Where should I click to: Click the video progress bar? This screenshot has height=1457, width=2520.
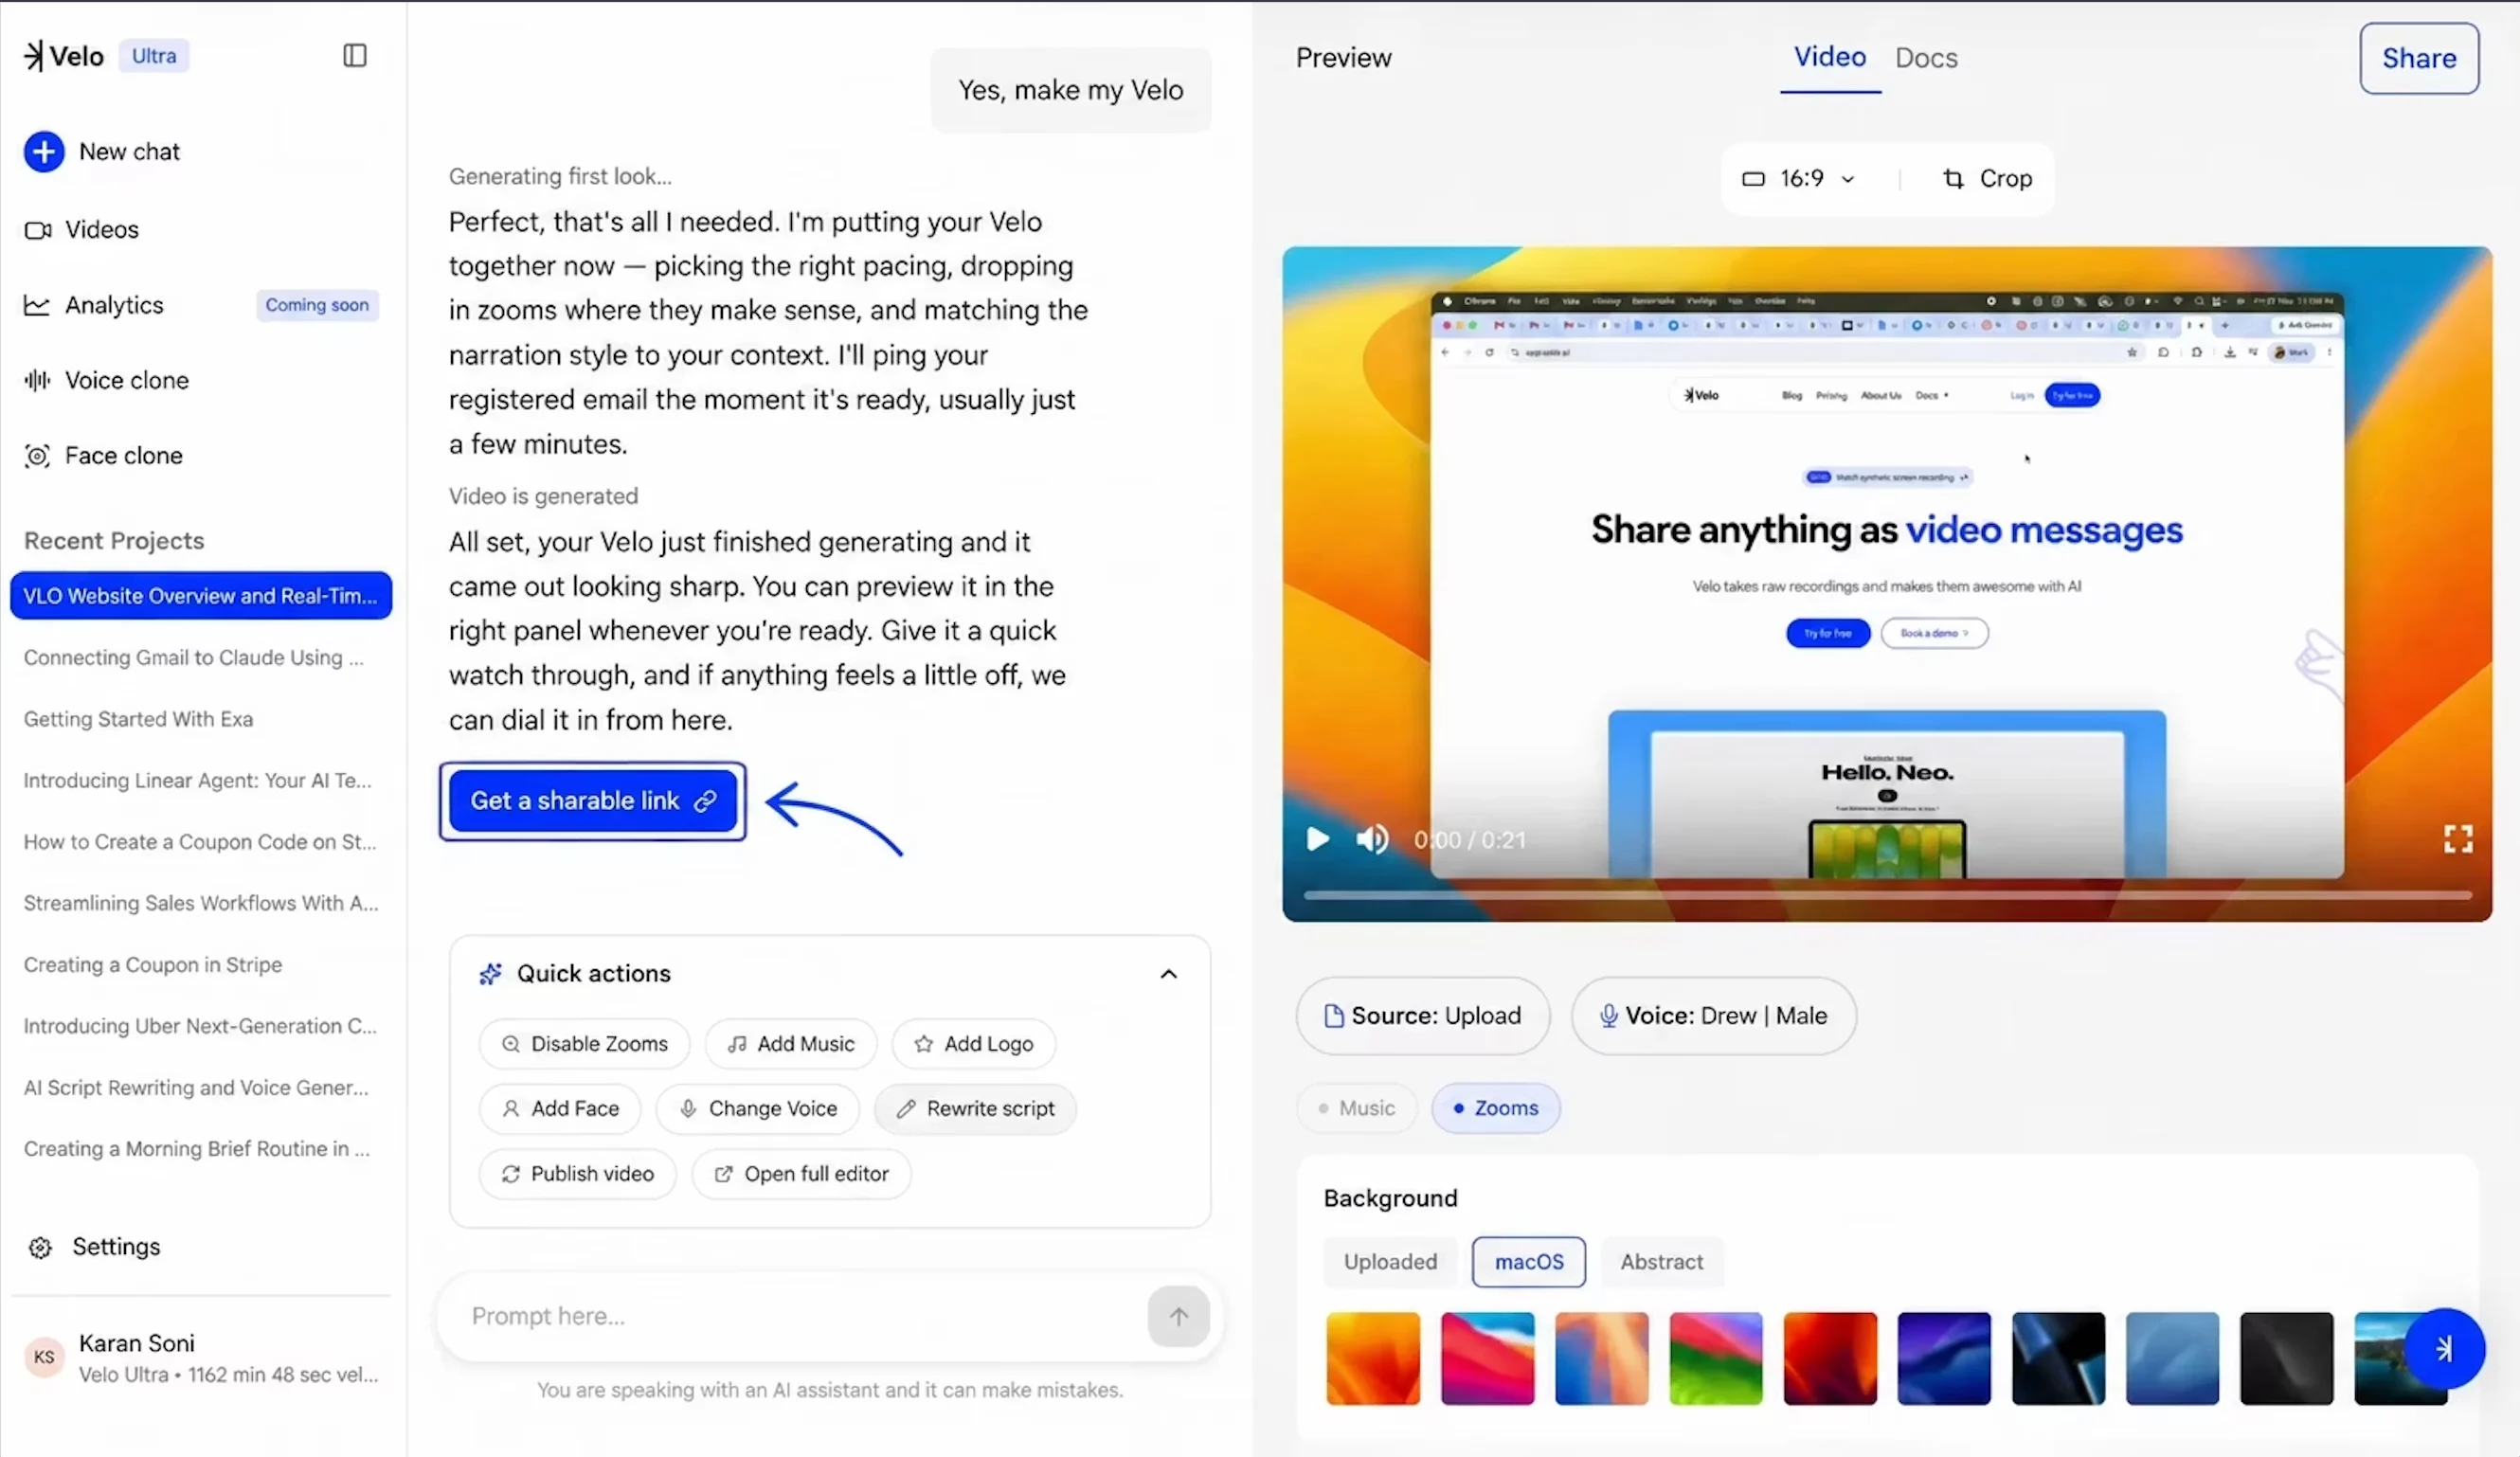point(1887,895)
